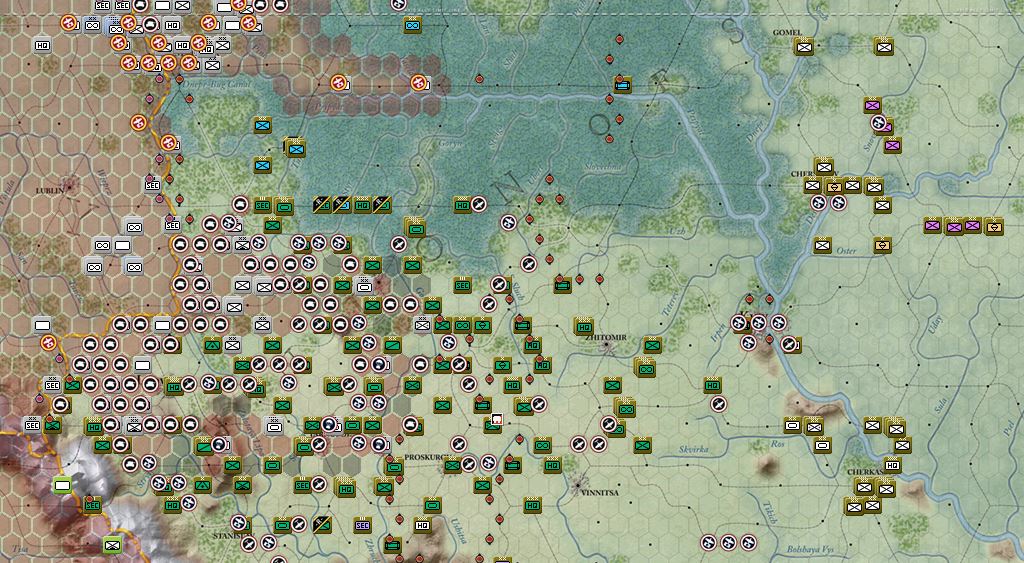
Task: Select the purple SEC counter
Action: click(362, 525)
